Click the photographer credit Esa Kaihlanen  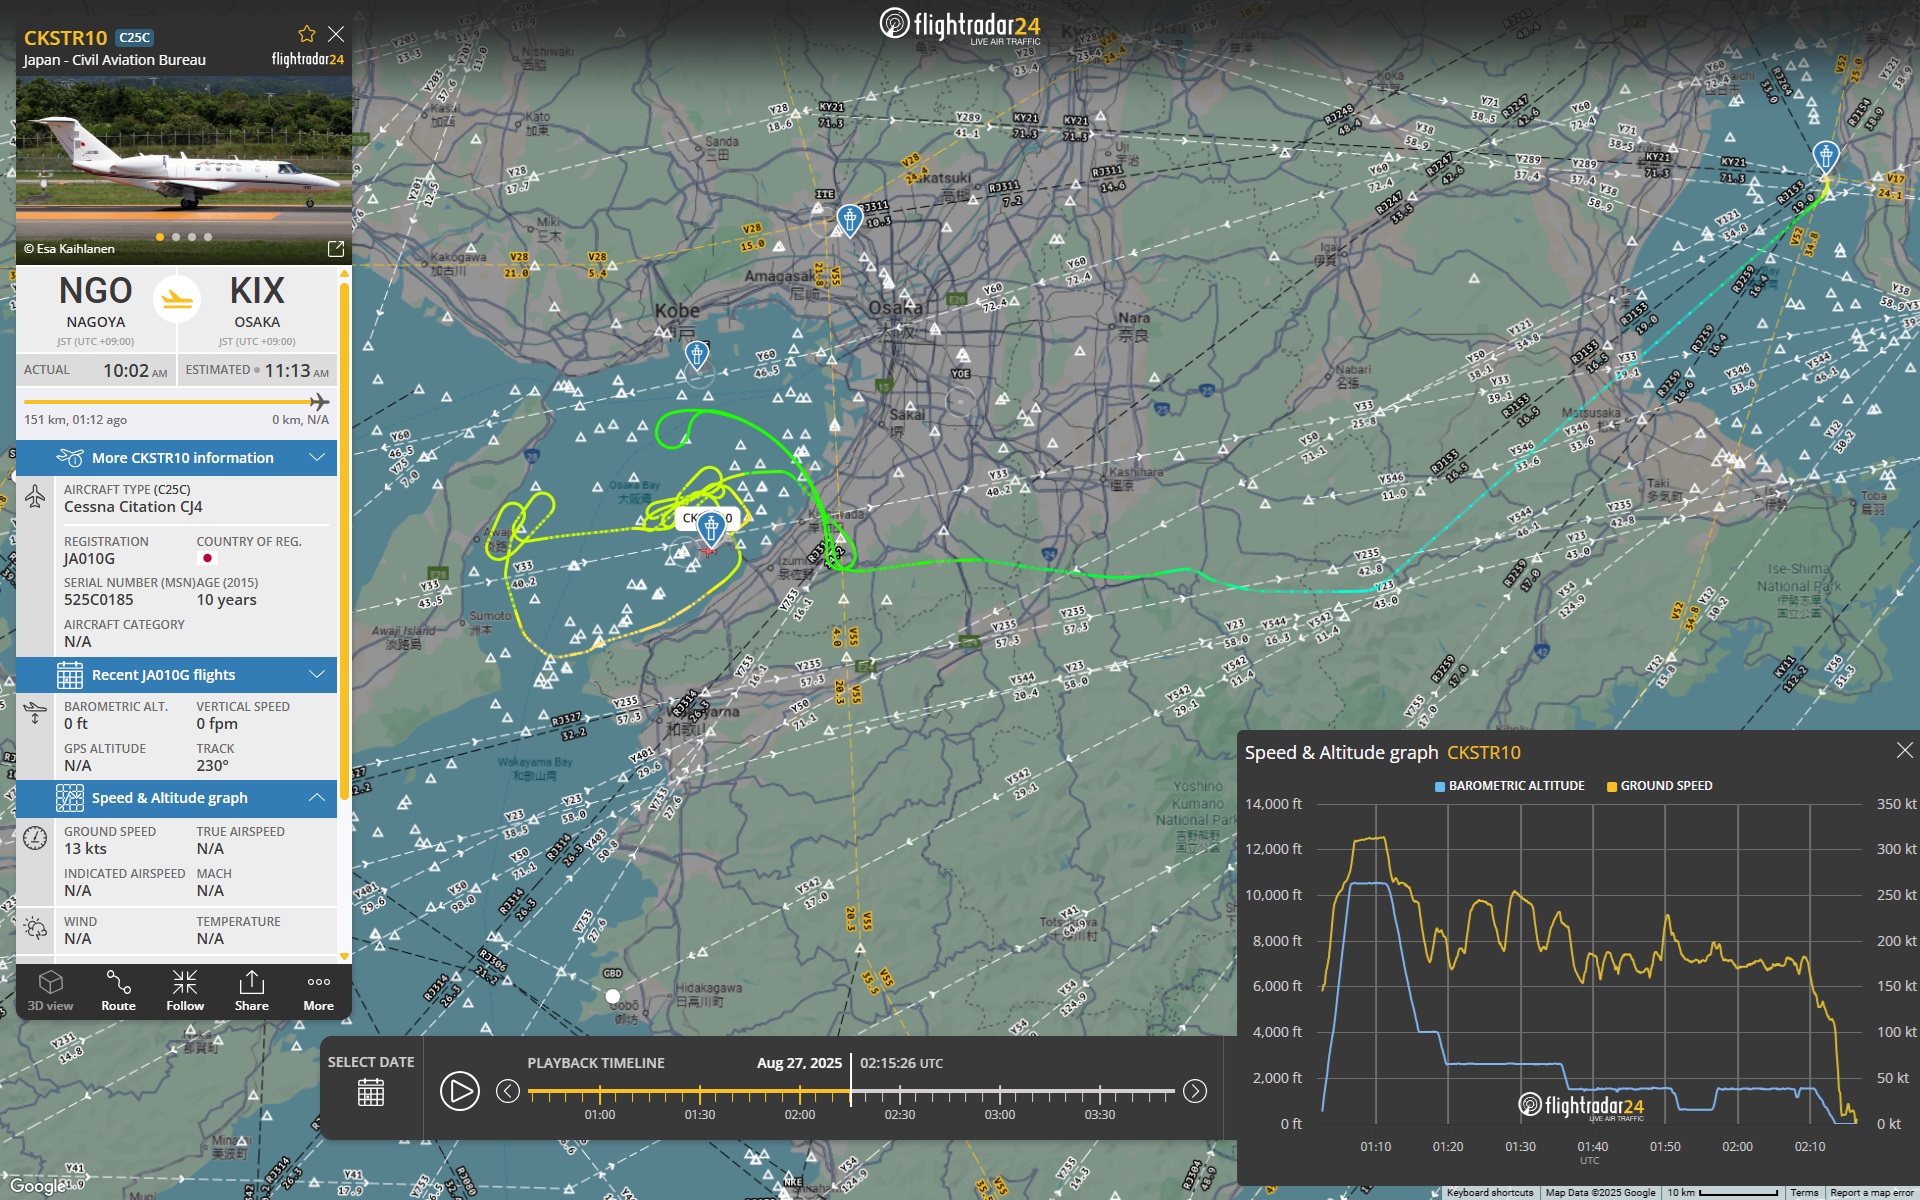(x=70, y=249)
